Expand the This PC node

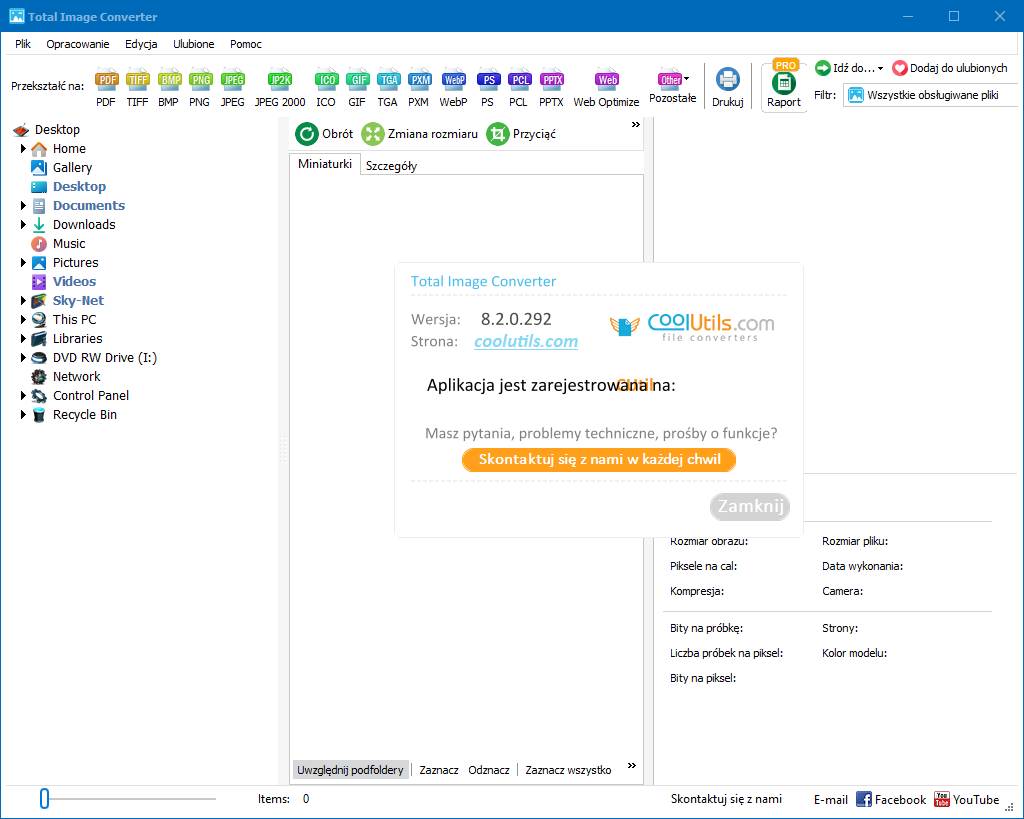24,319
